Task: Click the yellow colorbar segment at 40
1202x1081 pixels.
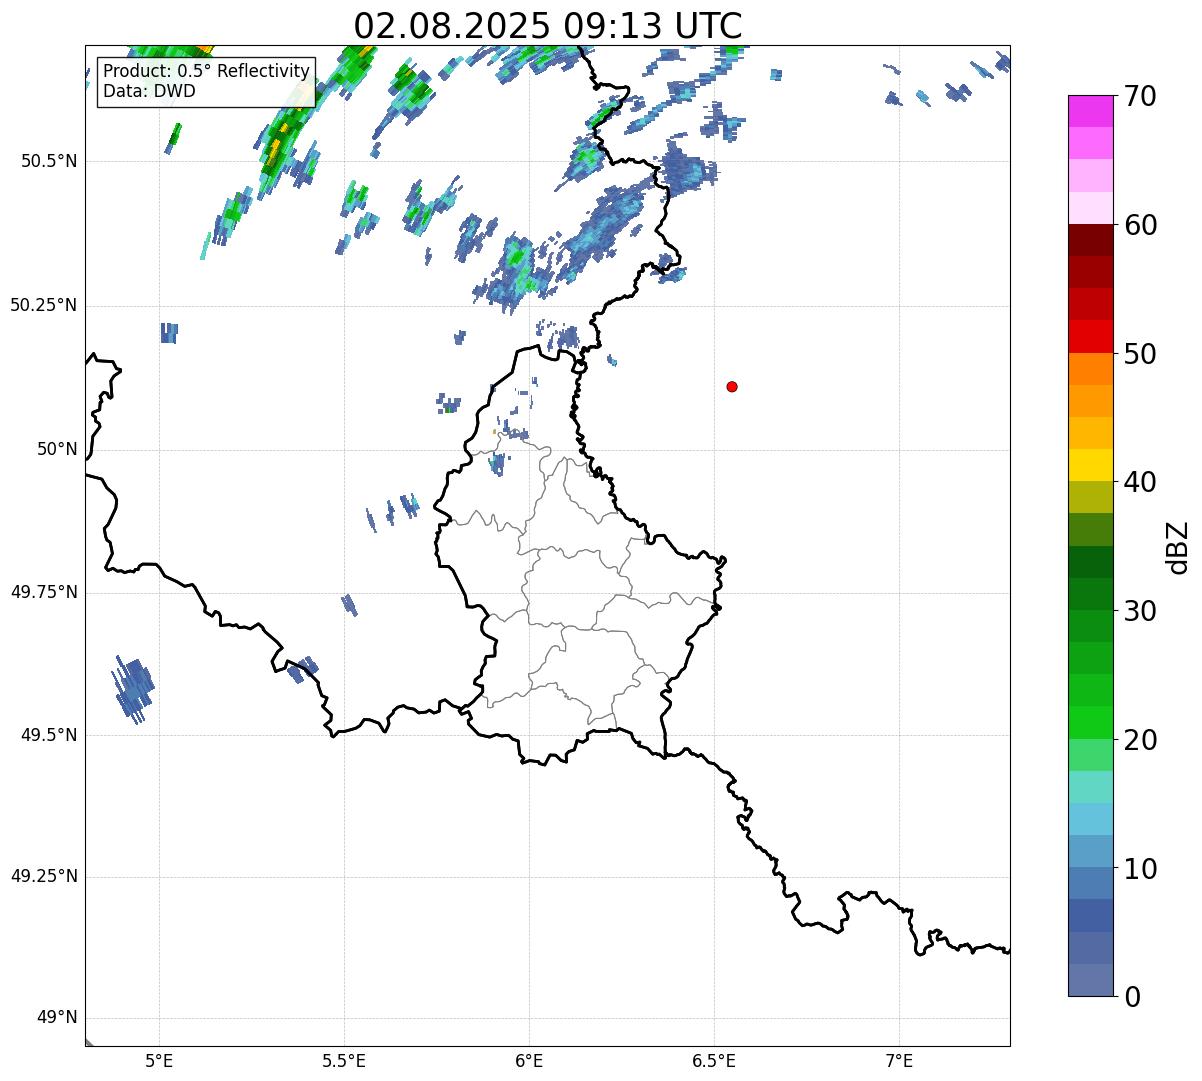Action: (x=1091, y=465)
